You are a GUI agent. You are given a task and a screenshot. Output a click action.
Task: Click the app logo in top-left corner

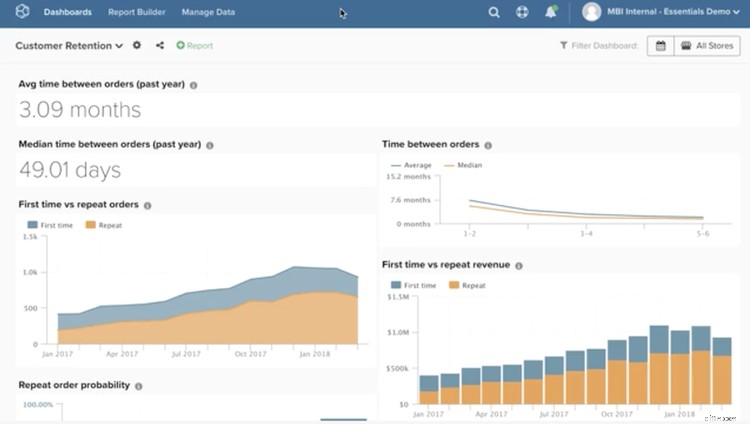(x=22, y=13)
